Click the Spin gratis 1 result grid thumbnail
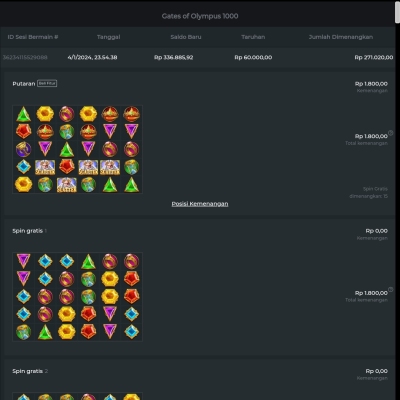This screenshot has width=400, height=400. pos(77,297)
